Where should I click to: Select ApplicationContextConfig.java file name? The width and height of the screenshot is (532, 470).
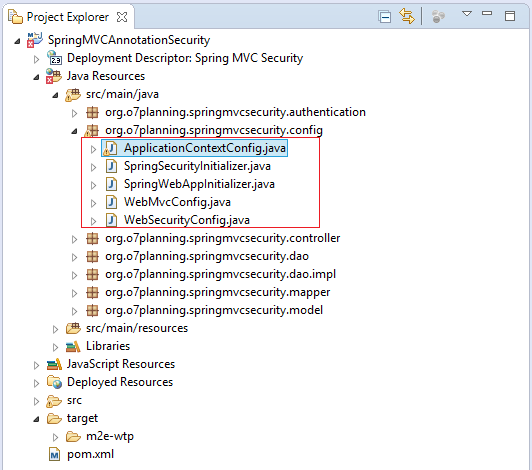point(205,148)
